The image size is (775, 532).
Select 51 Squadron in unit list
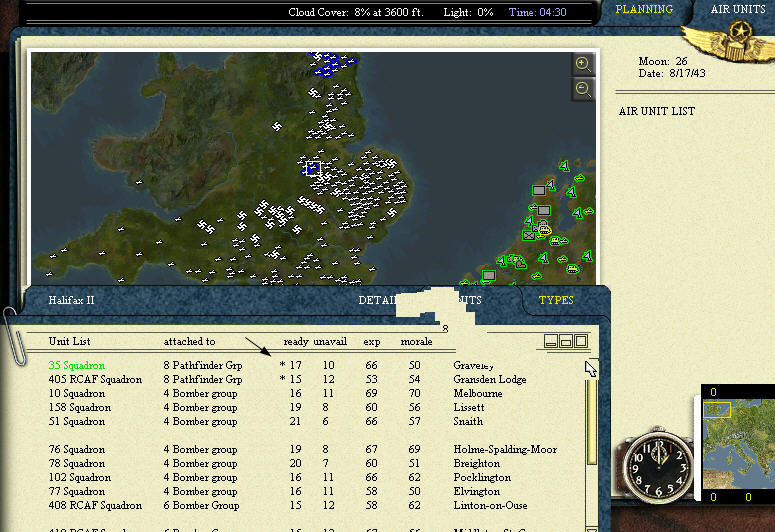[77, 421]
